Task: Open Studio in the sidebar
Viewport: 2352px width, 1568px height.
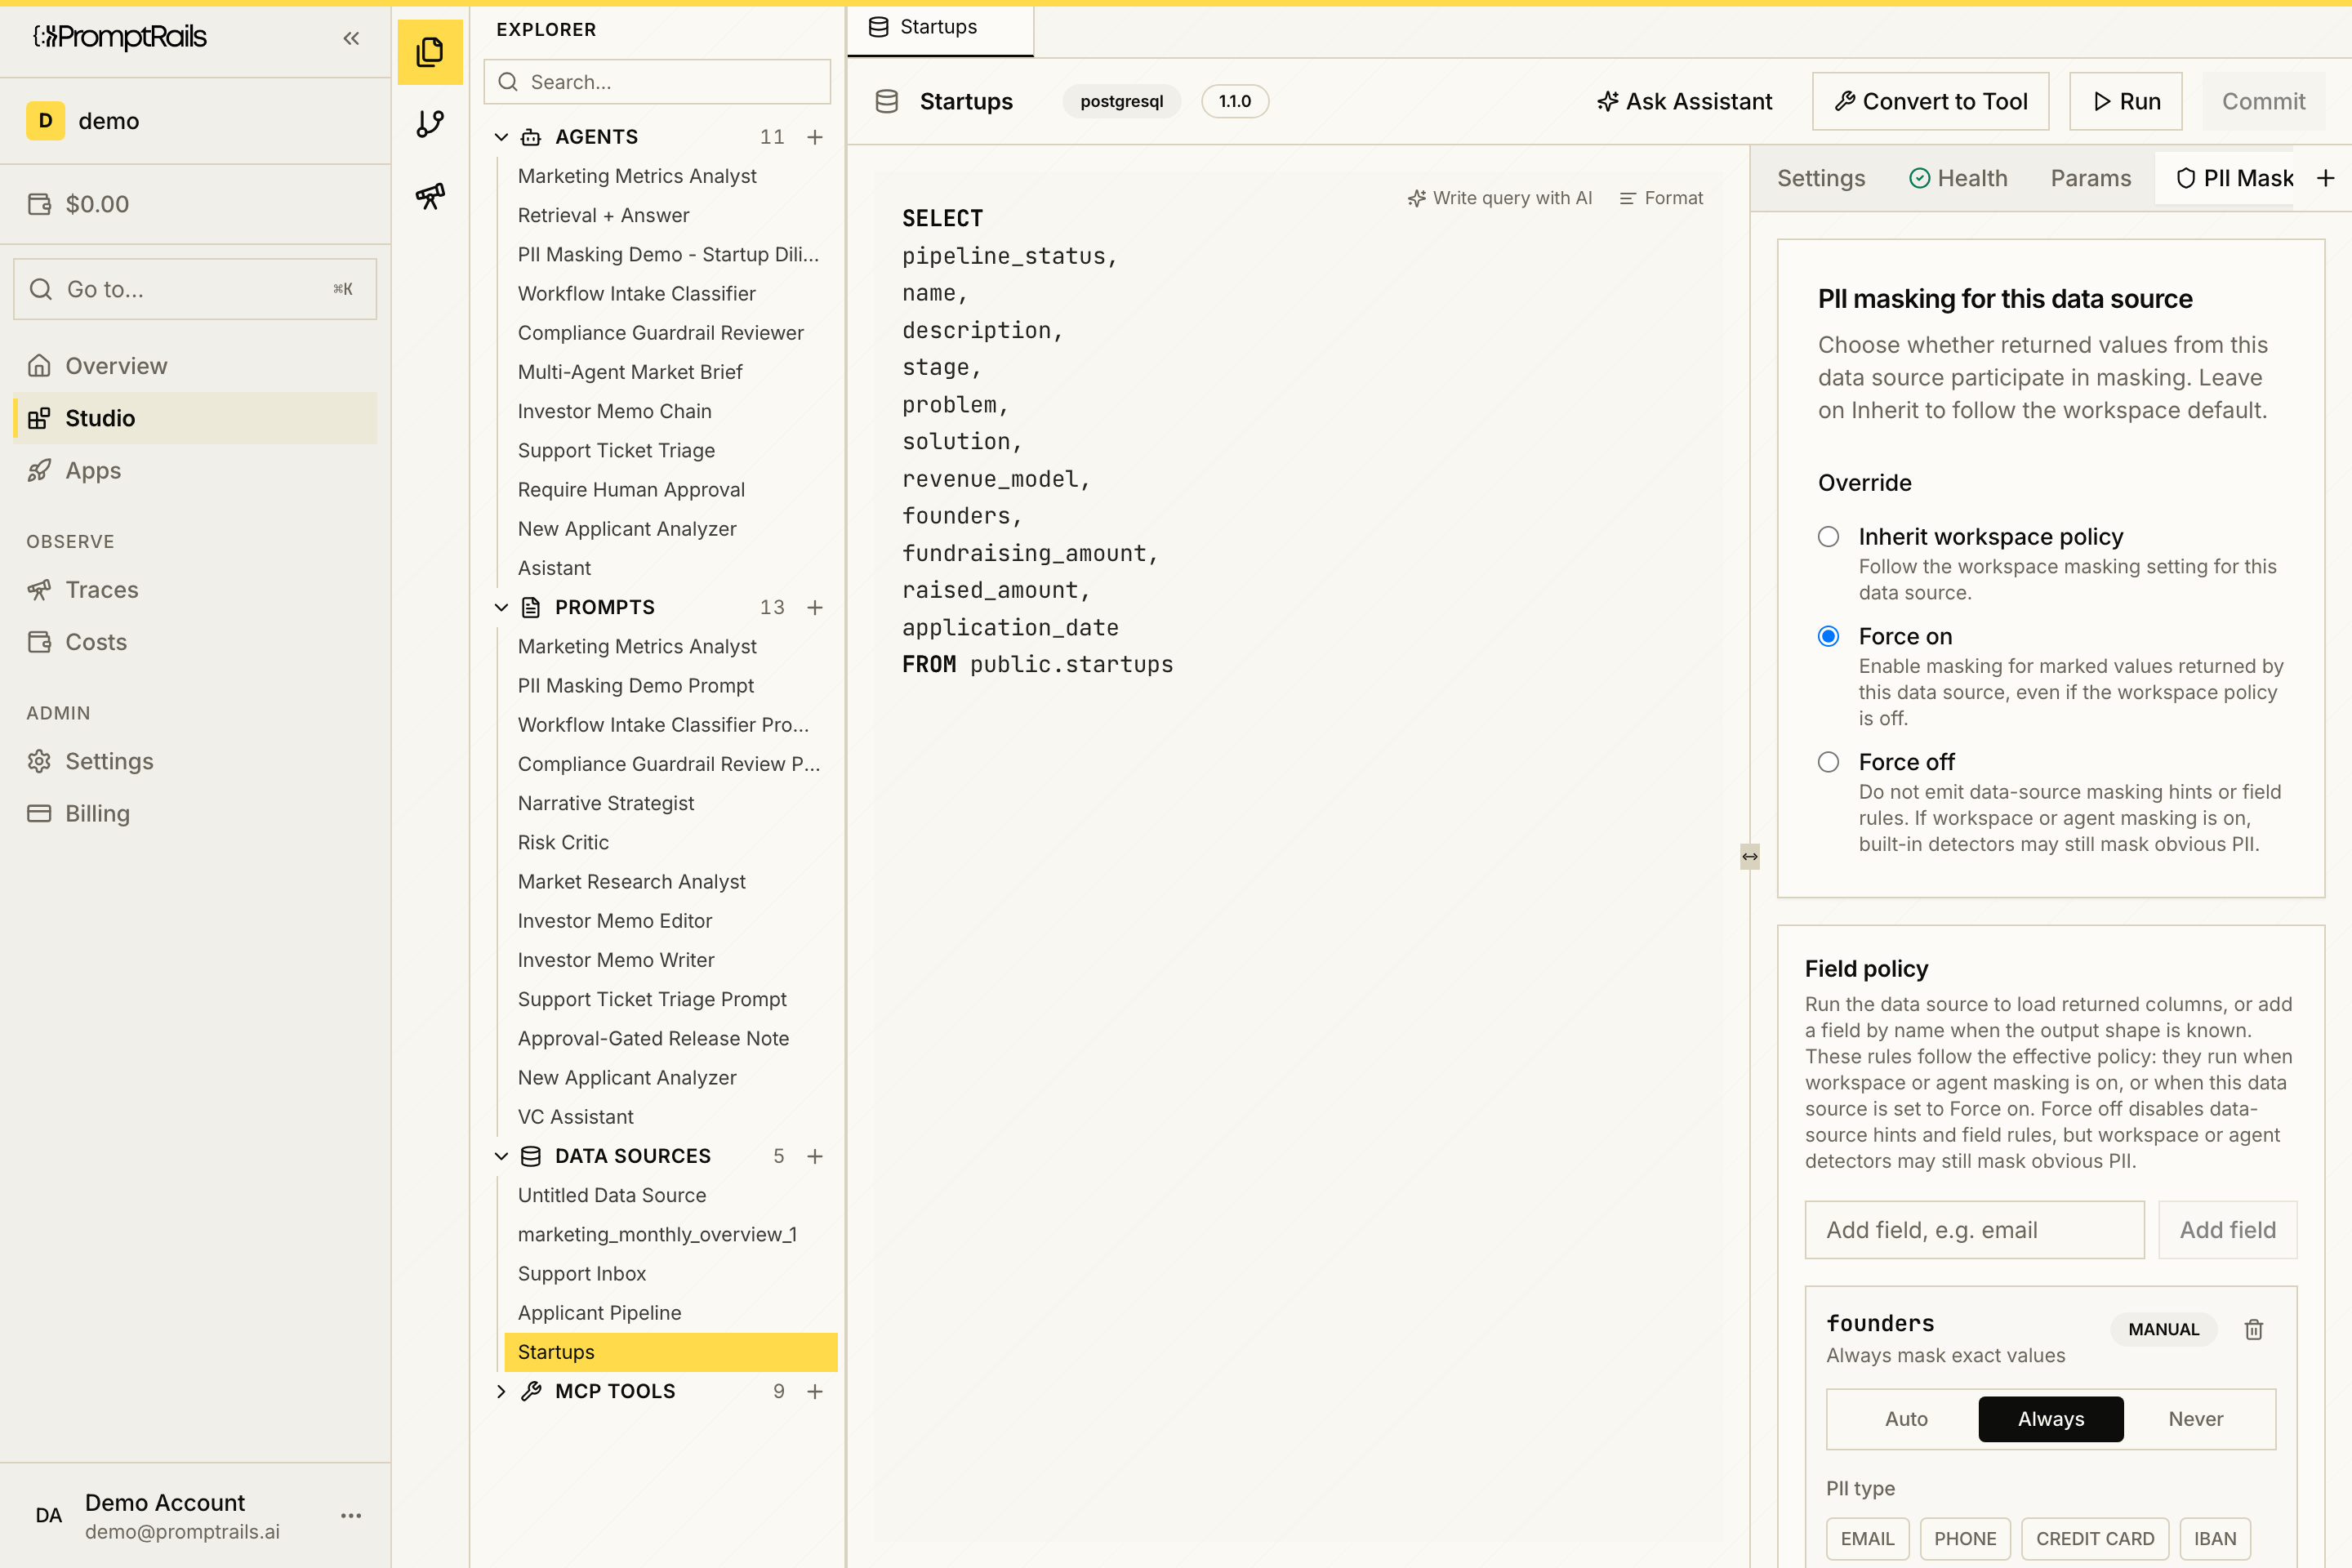Action: (195, 418)
